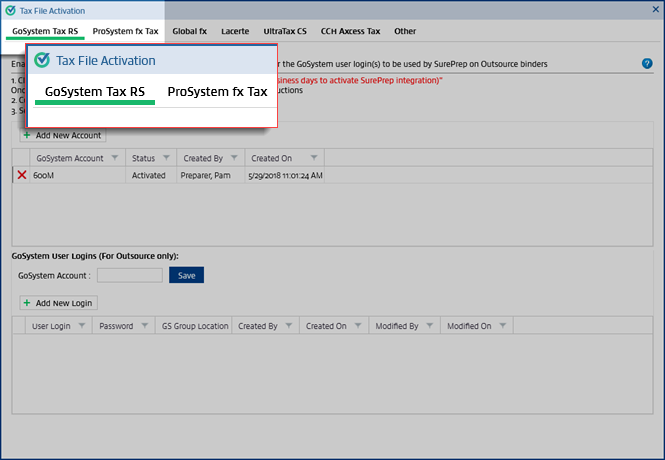Select the CCH Axcess Tax tab

[x=350, y=31]
